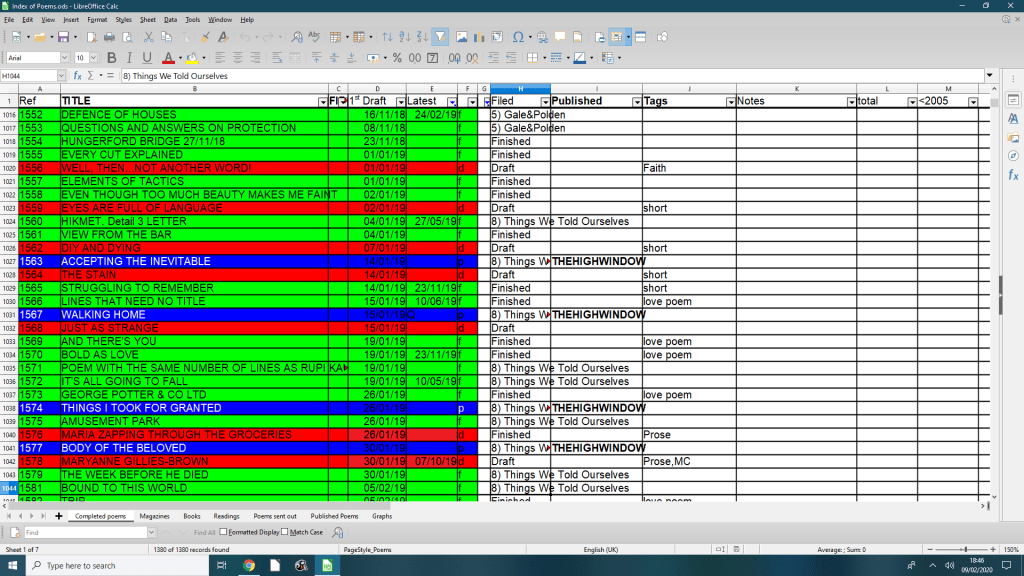1024x576 pixels.
Task: Select the Poems sent out tab
Action: tap(276, 516)
